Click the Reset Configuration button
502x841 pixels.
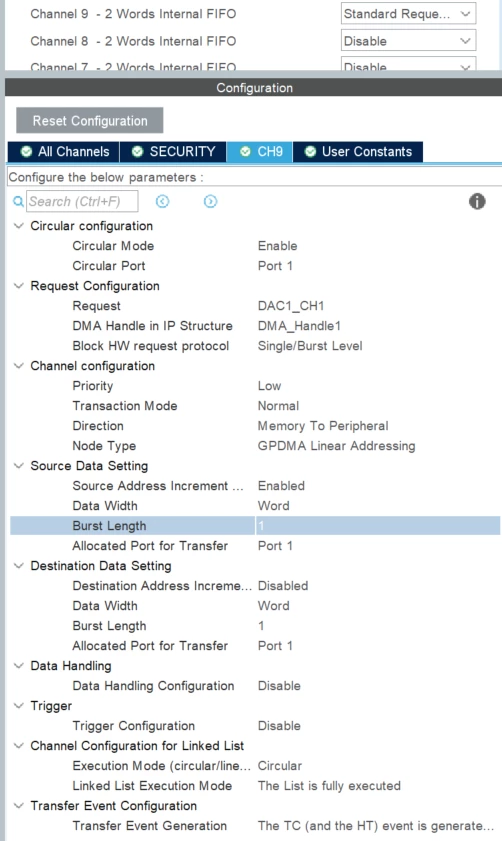point(90,121)
